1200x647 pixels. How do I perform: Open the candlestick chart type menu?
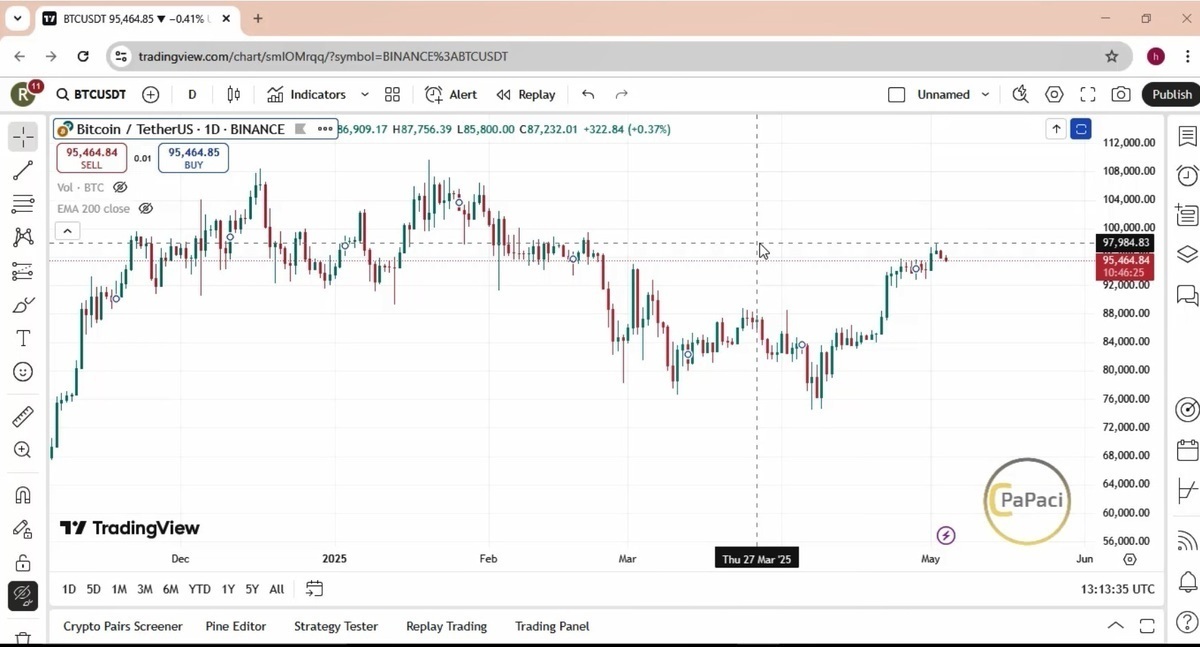click(x=234, y=95)
